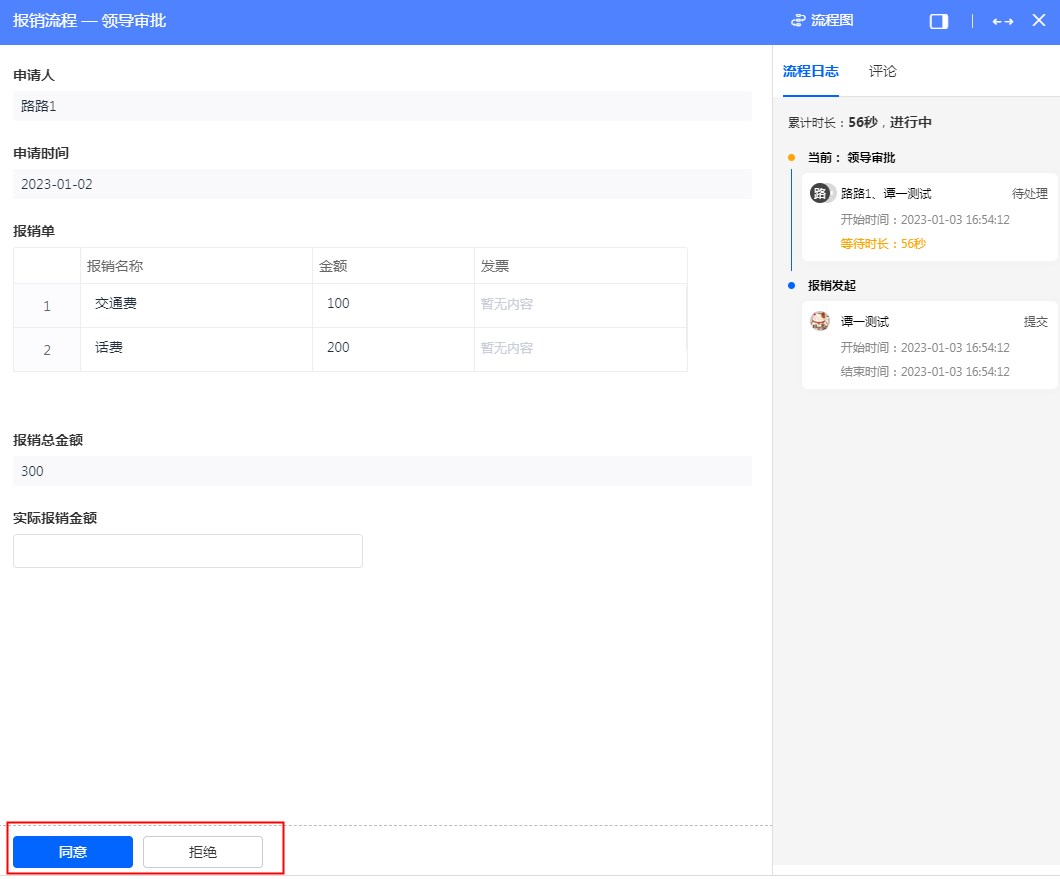This screenshot has width=1060, height=879.
Task: Select the 交通费 cell in the table
Action: (x=196, y=304)
